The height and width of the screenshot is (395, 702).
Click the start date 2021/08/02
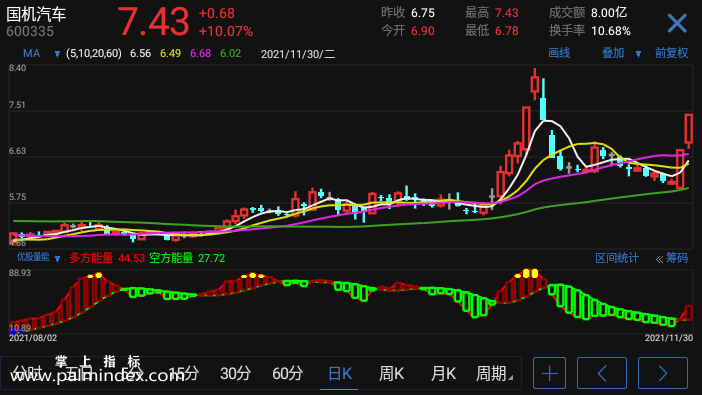[33, 338]
